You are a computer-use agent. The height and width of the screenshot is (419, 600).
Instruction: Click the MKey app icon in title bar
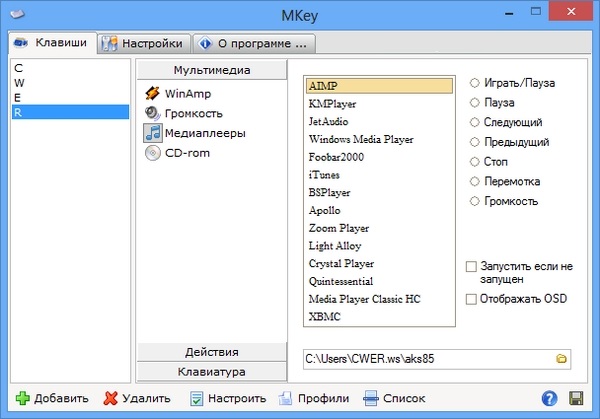[17, 15]
